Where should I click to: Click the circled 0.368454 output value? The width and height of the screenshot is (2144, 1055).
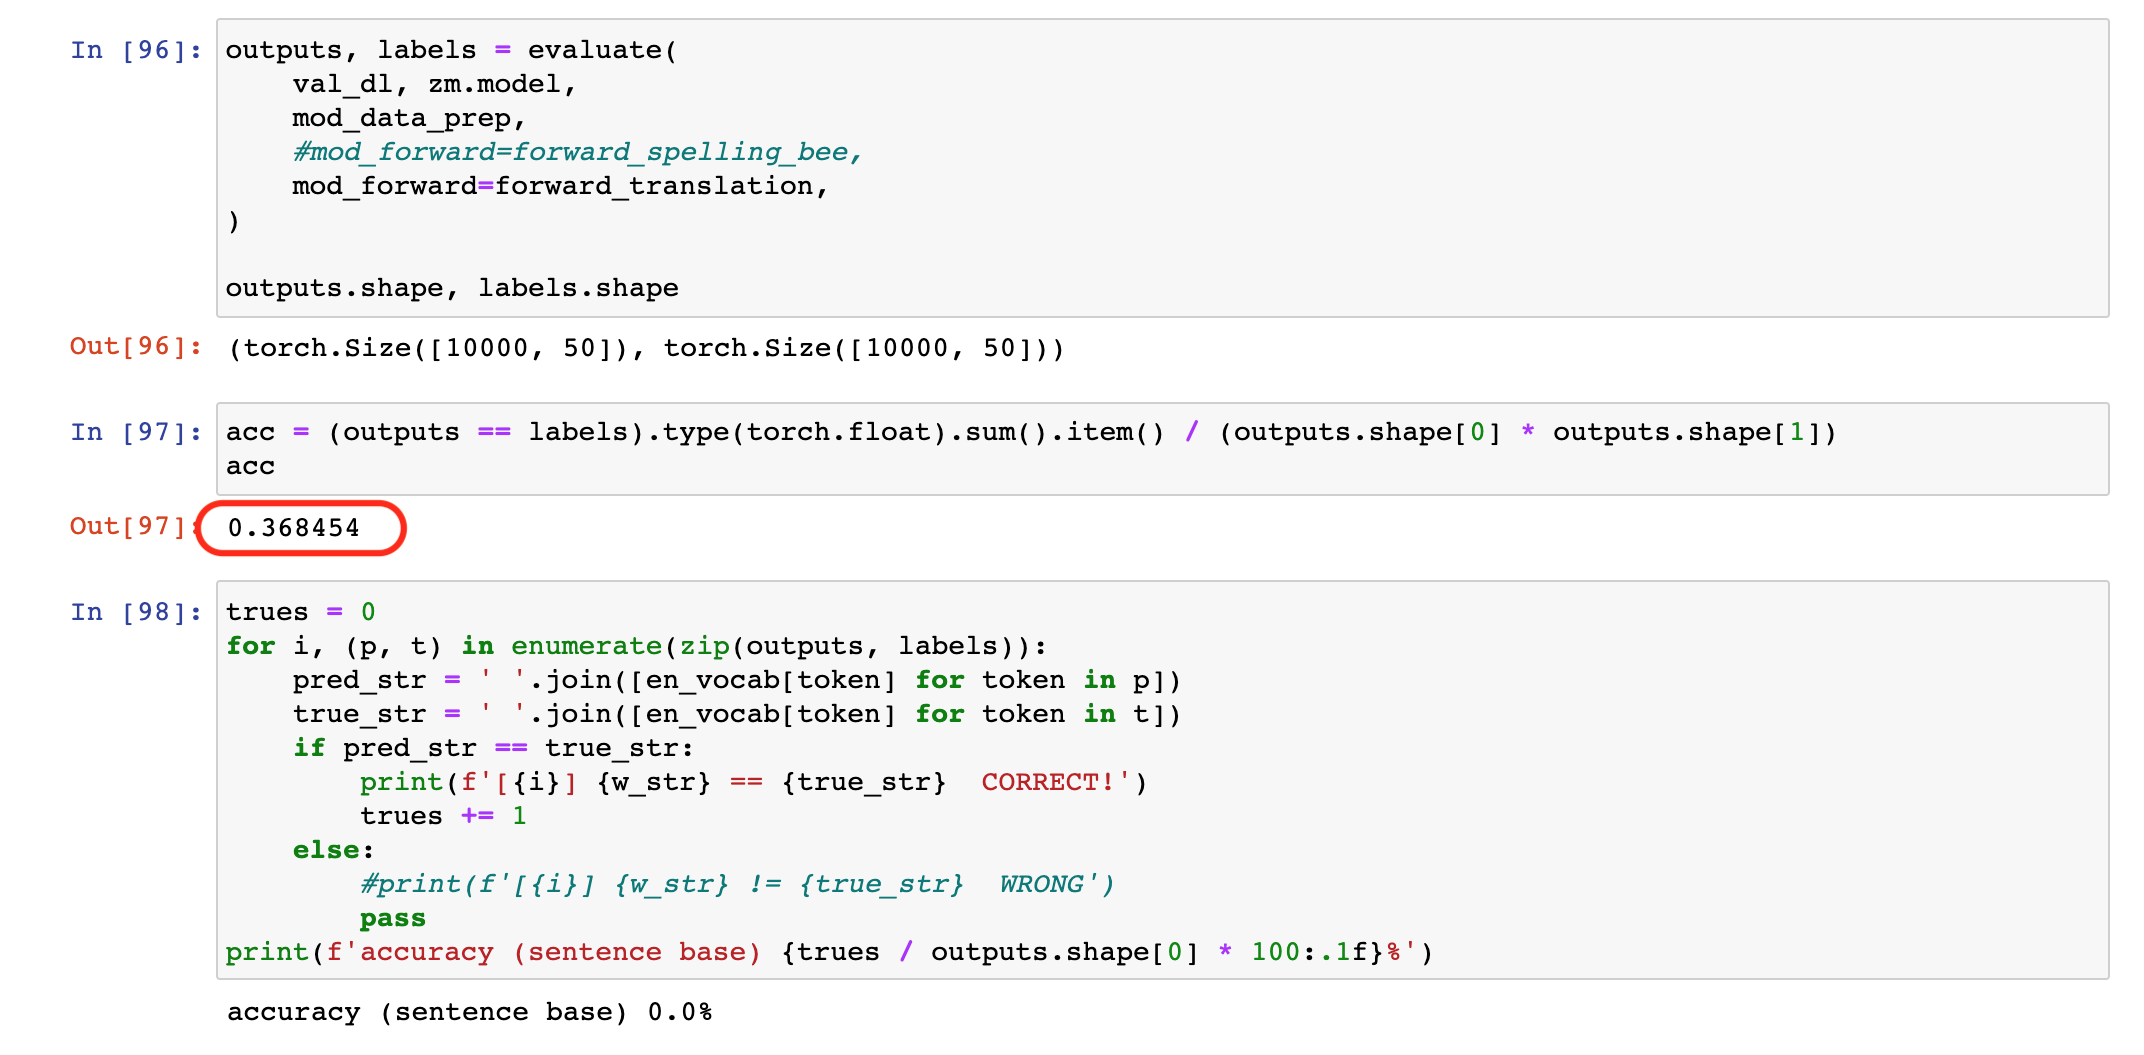[x=294, y=528]
